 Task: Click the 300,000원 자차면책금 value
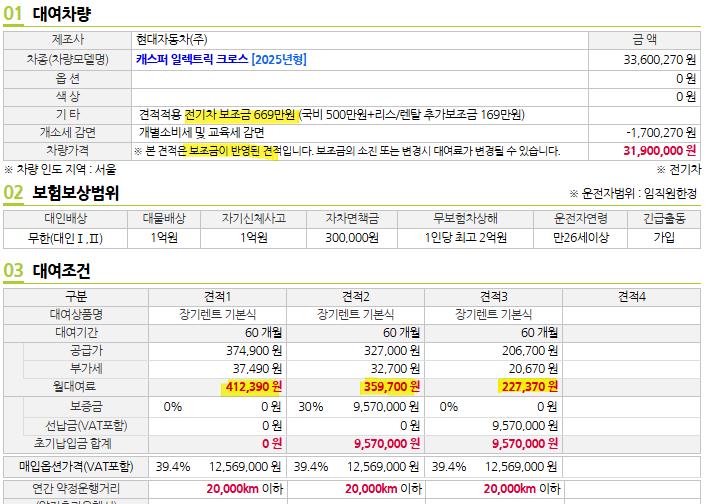[x=352, y=238]
